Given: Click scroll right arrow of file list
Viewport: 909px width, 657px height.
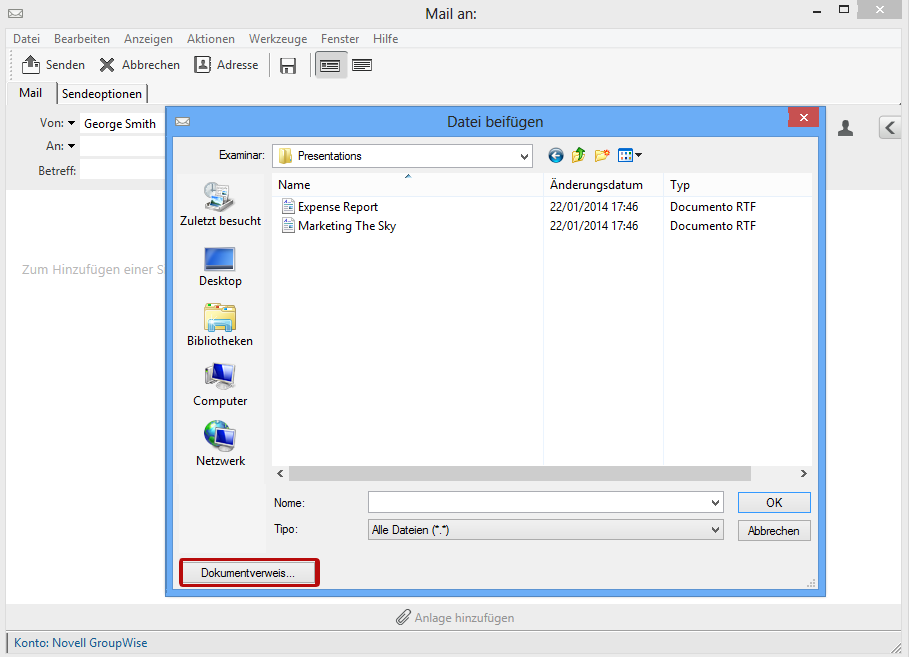Looking at the screenshot, I should click(x=803, y=474).
